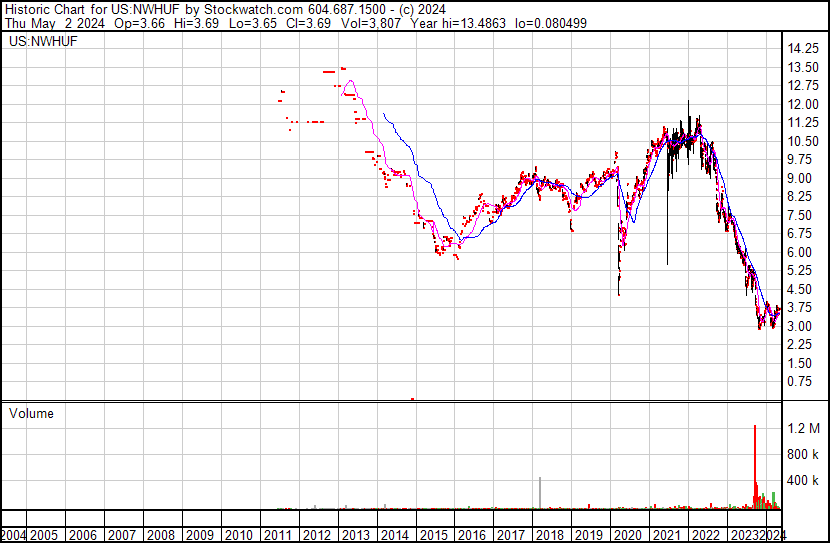
Task: Click the 2019 year label on timeline
Action: pos(589,535)
